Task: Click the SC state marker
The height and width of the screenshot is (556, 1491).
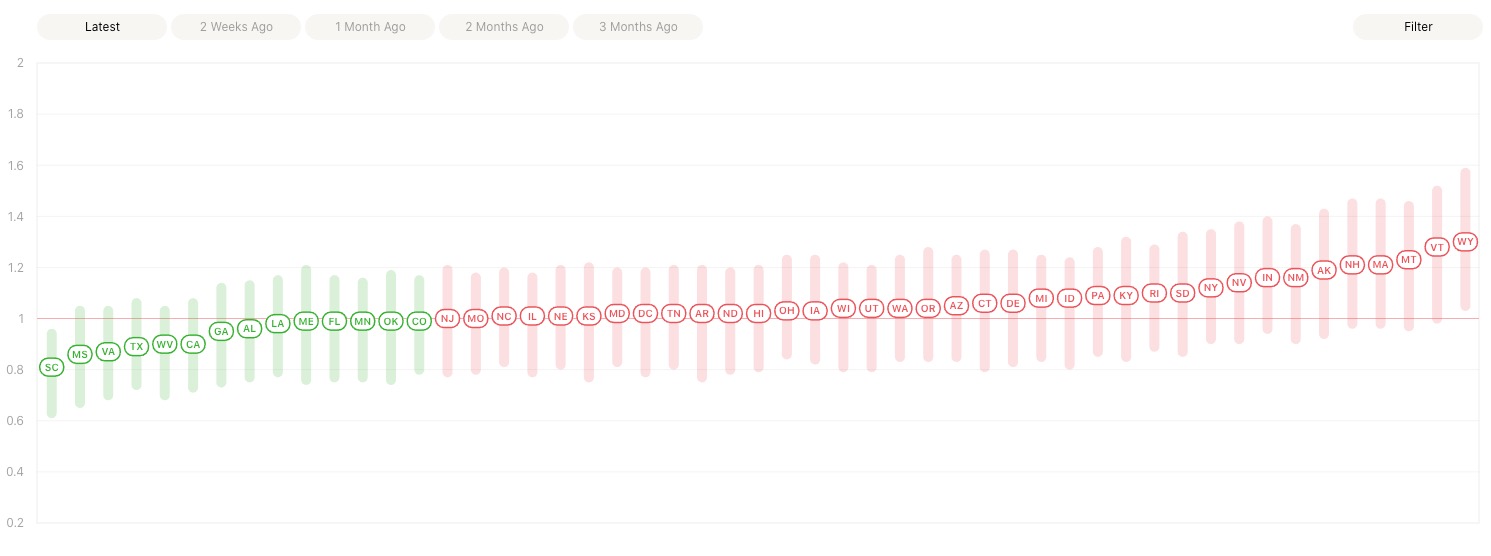Action: tap(52, 368)
